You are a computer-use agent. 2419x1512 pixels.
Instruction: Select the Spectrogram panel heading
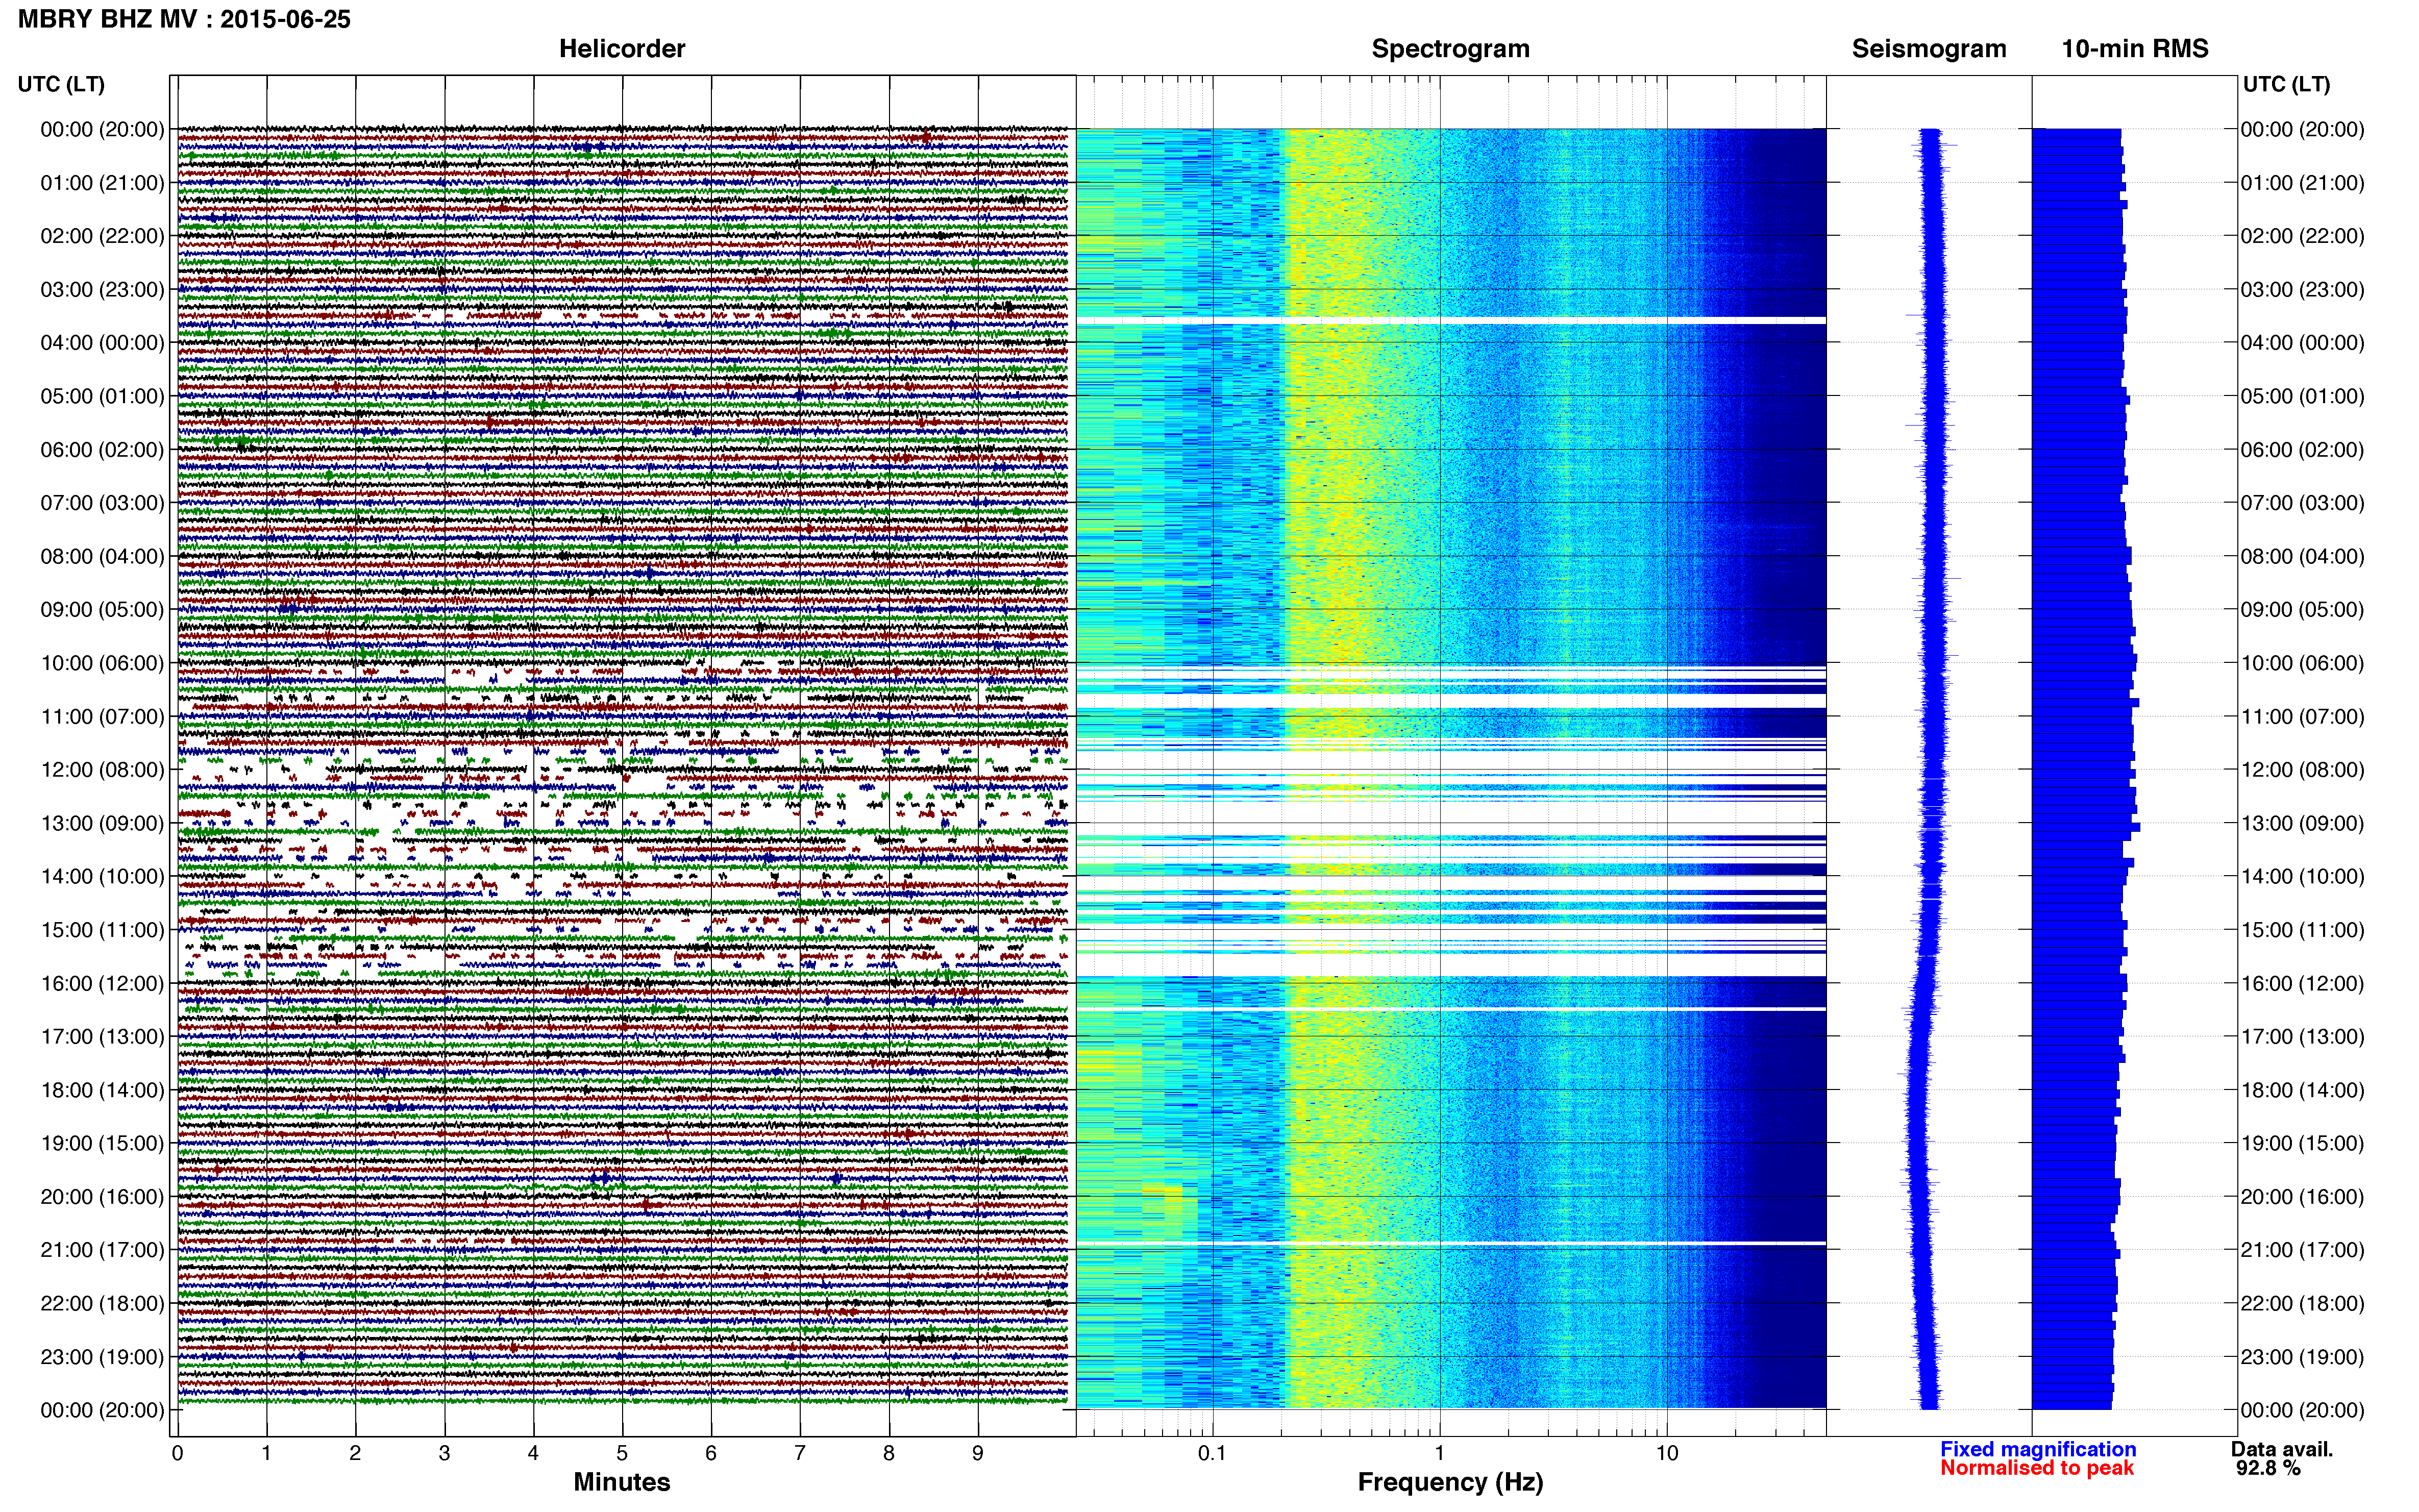coord(1450,49)
